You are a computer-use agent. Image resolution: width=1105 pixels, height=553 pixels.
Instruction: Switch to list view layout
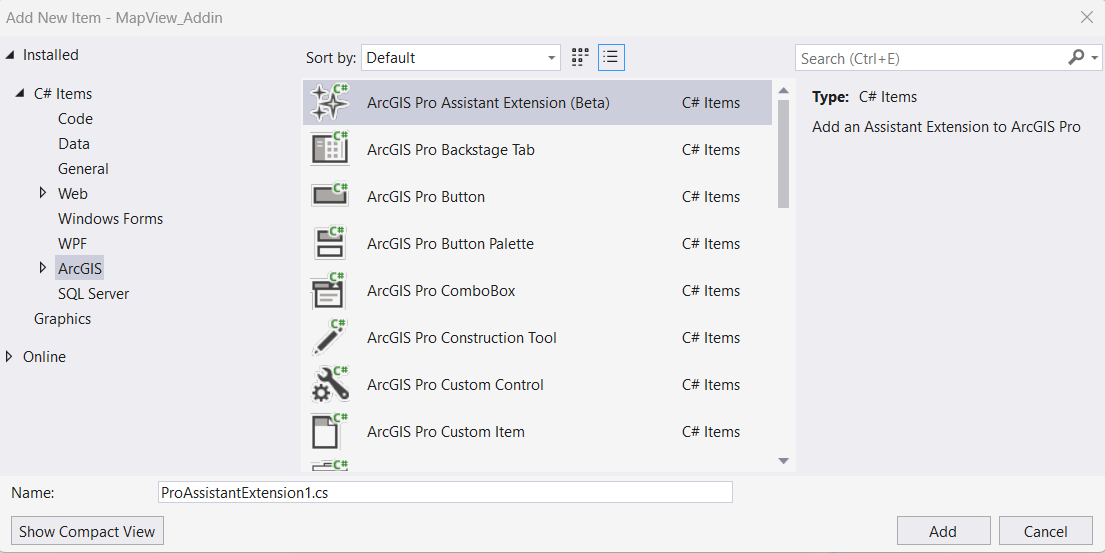611,58
